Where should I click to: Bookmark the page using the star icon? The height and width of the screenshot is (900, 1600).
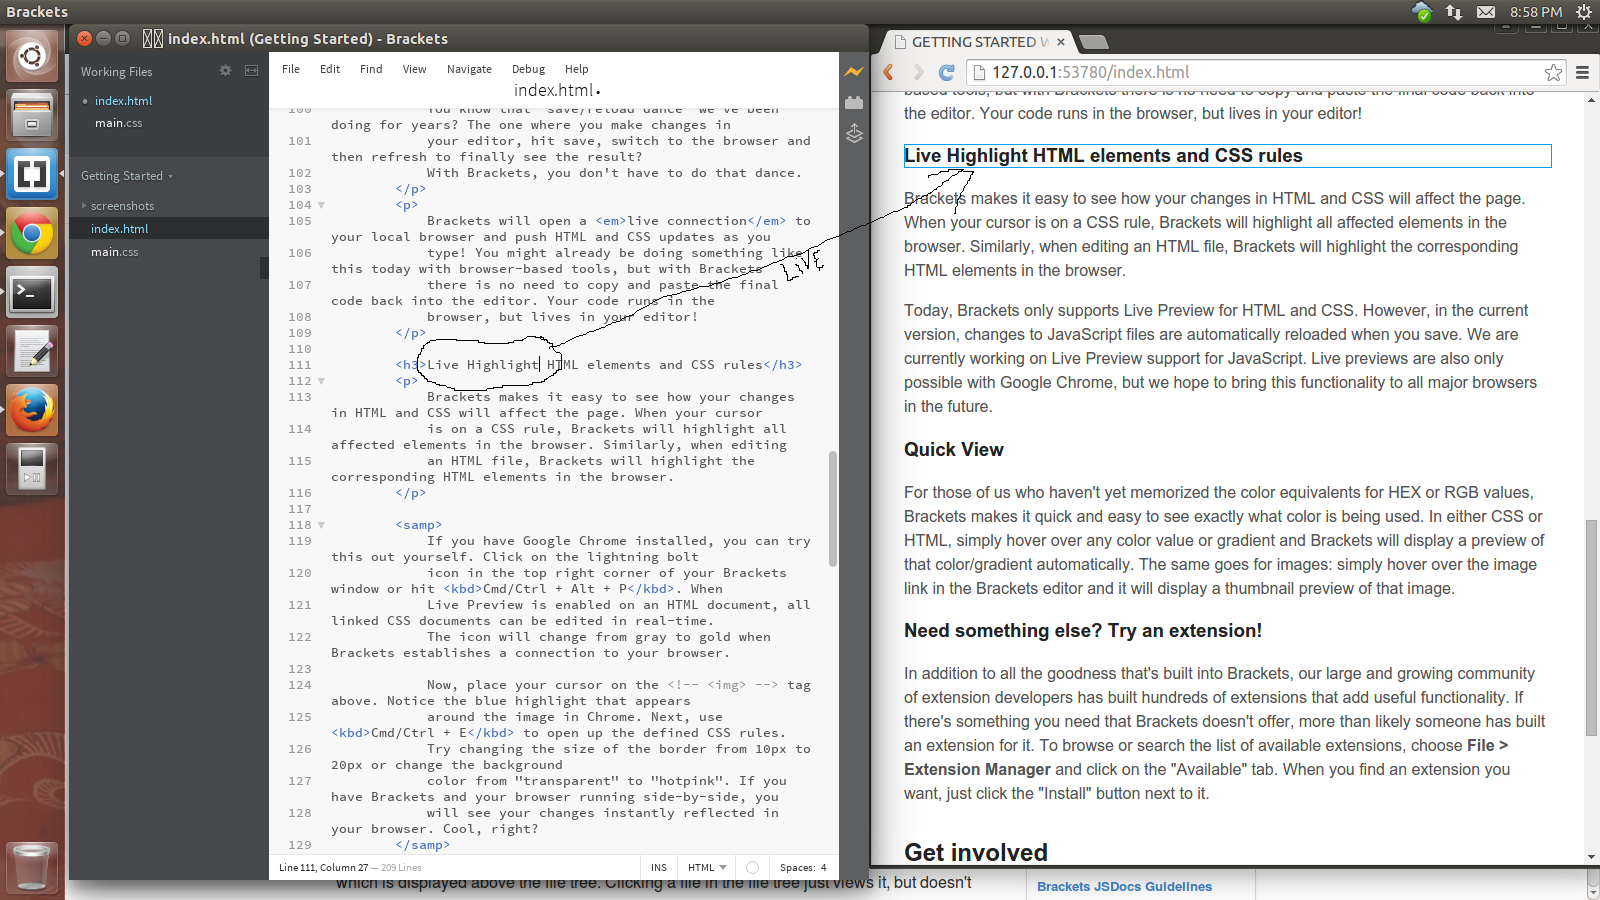1553,72
